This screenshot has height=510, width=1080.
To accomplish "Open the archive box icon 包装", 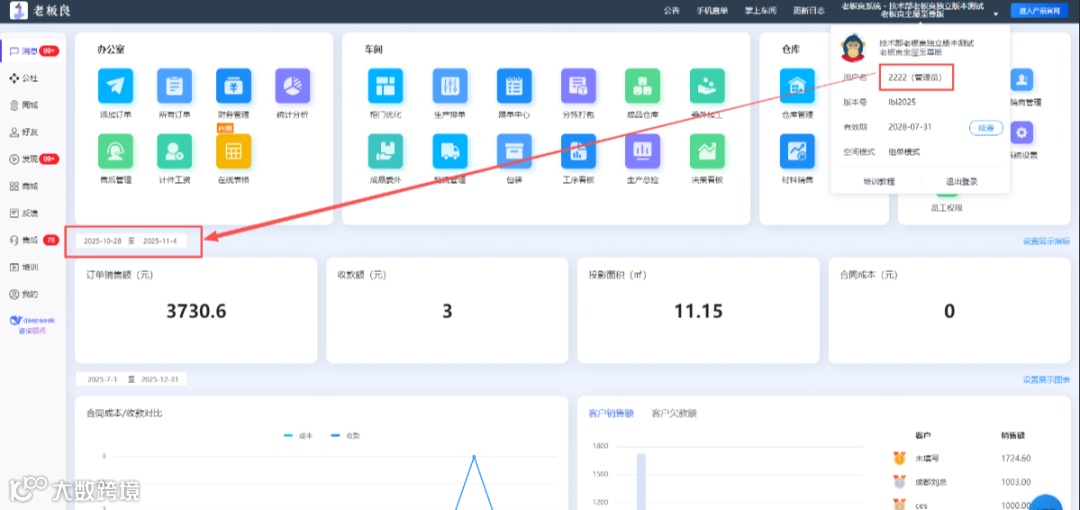I will click(514, 152).
